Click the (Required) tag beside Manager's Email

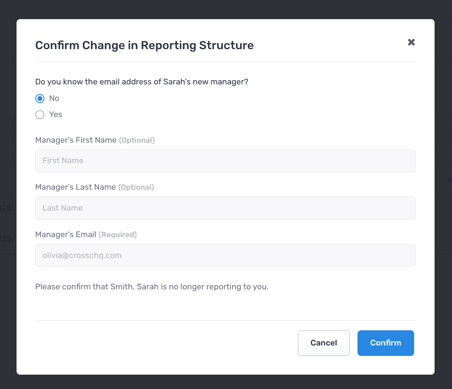pyautogui.click(x=118, y=235)
